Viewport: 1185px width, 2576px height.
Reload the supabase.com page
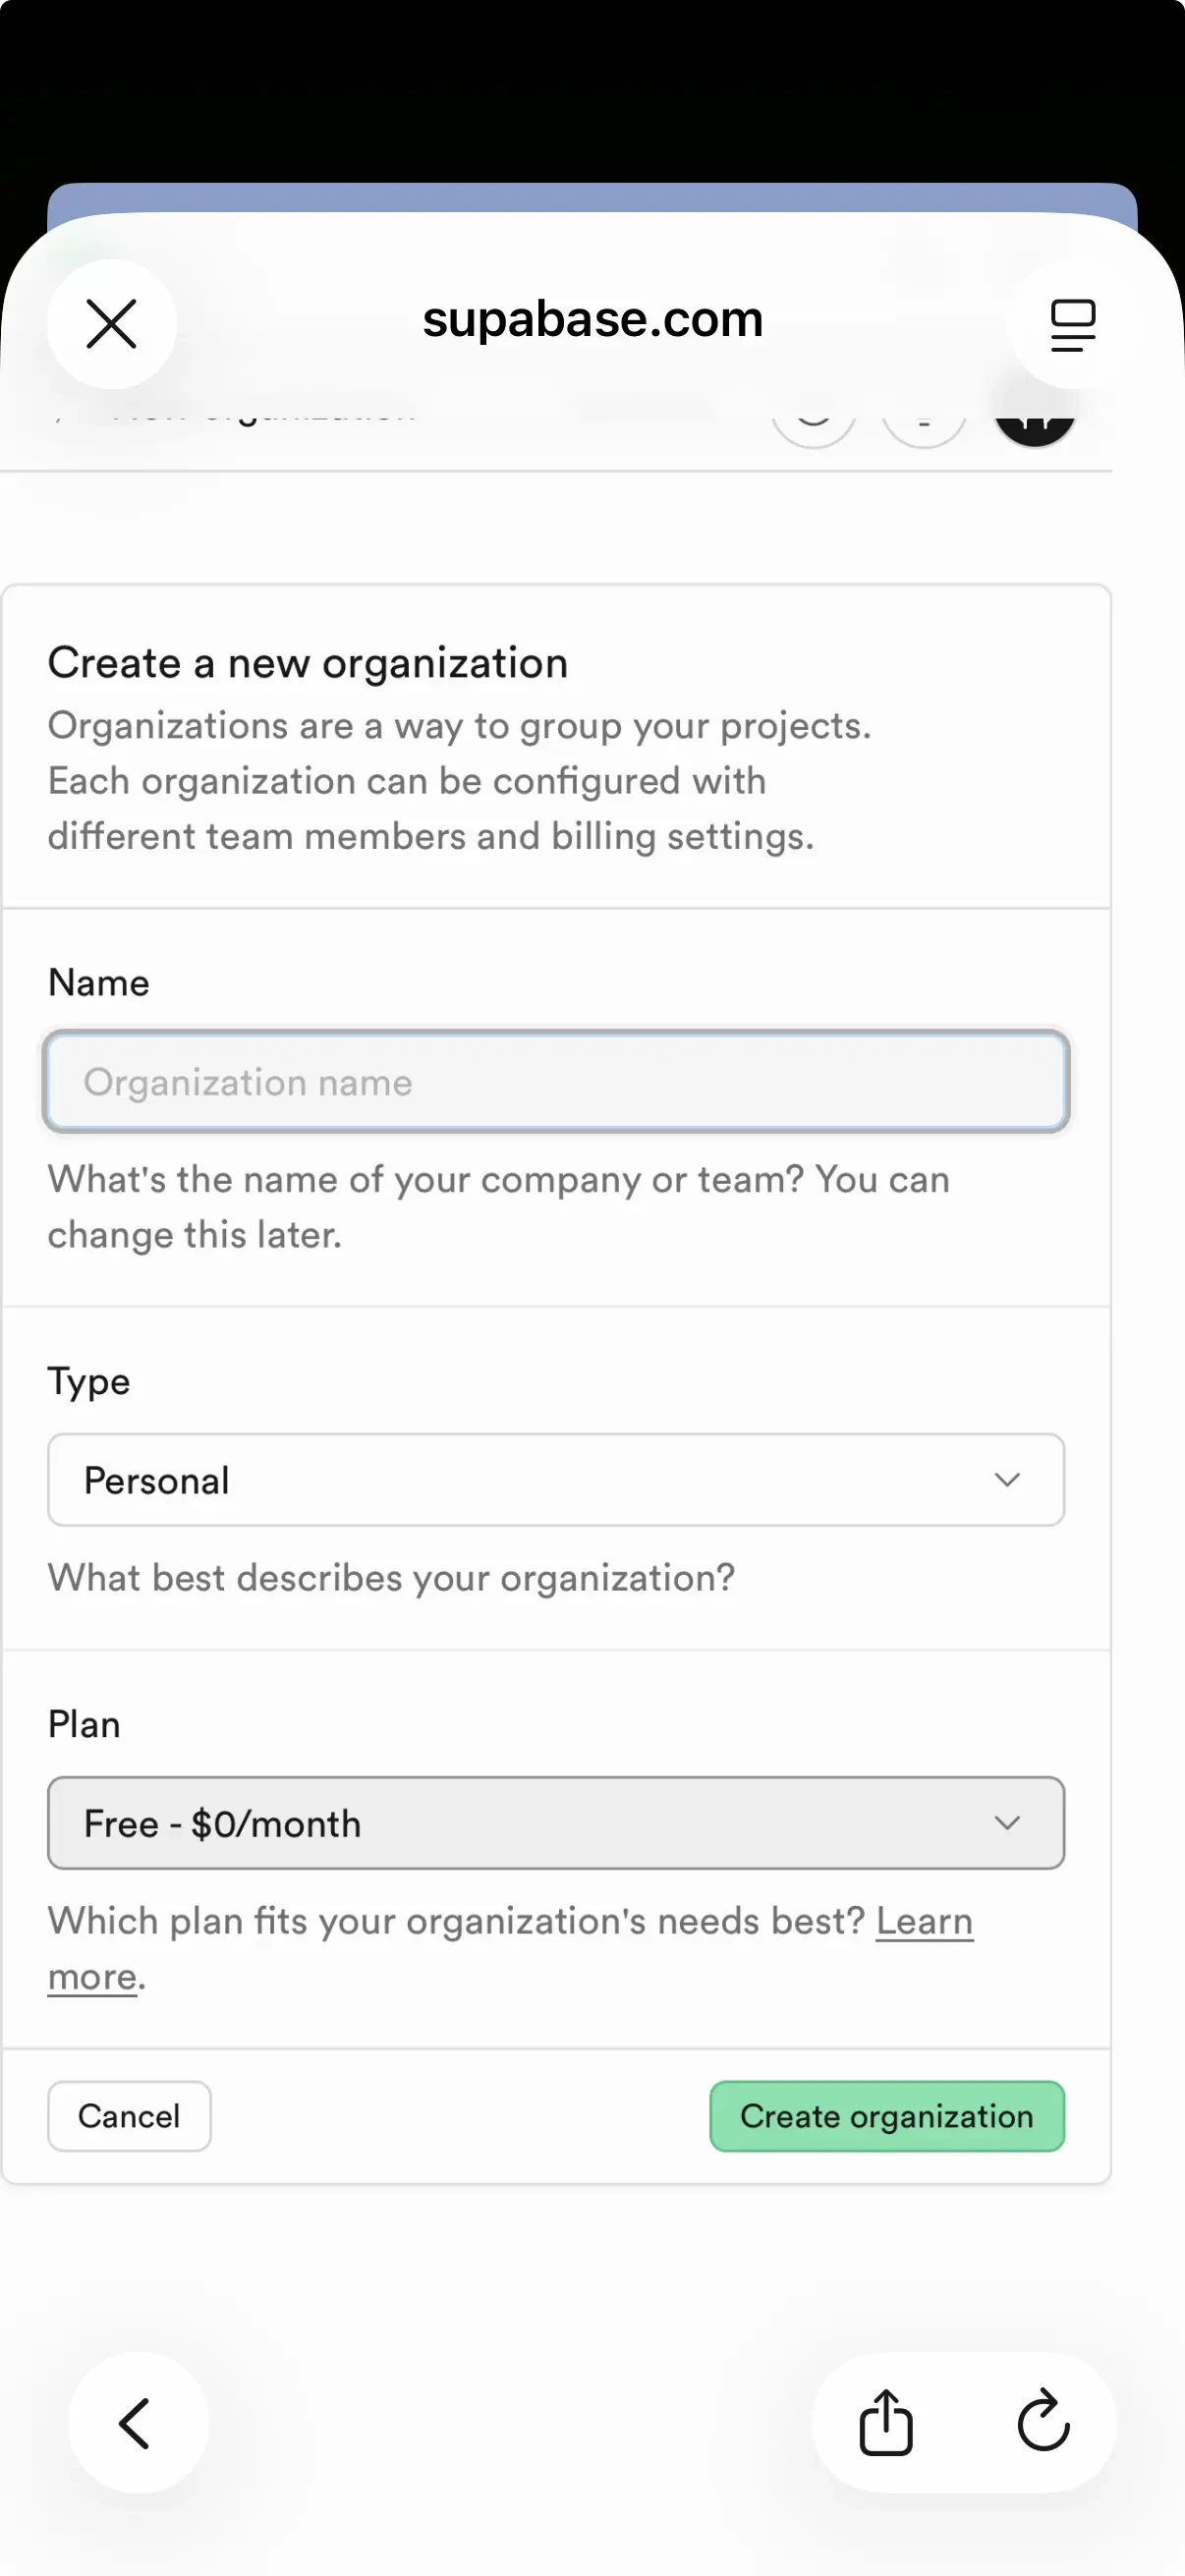click(x=1044, y=2423)
